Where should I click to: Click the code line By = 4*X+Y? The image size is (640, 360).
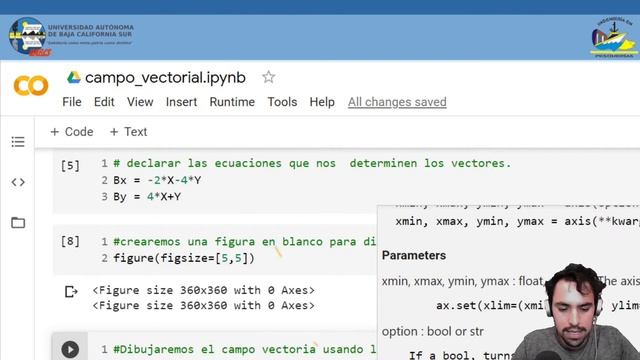pos(147,197)
